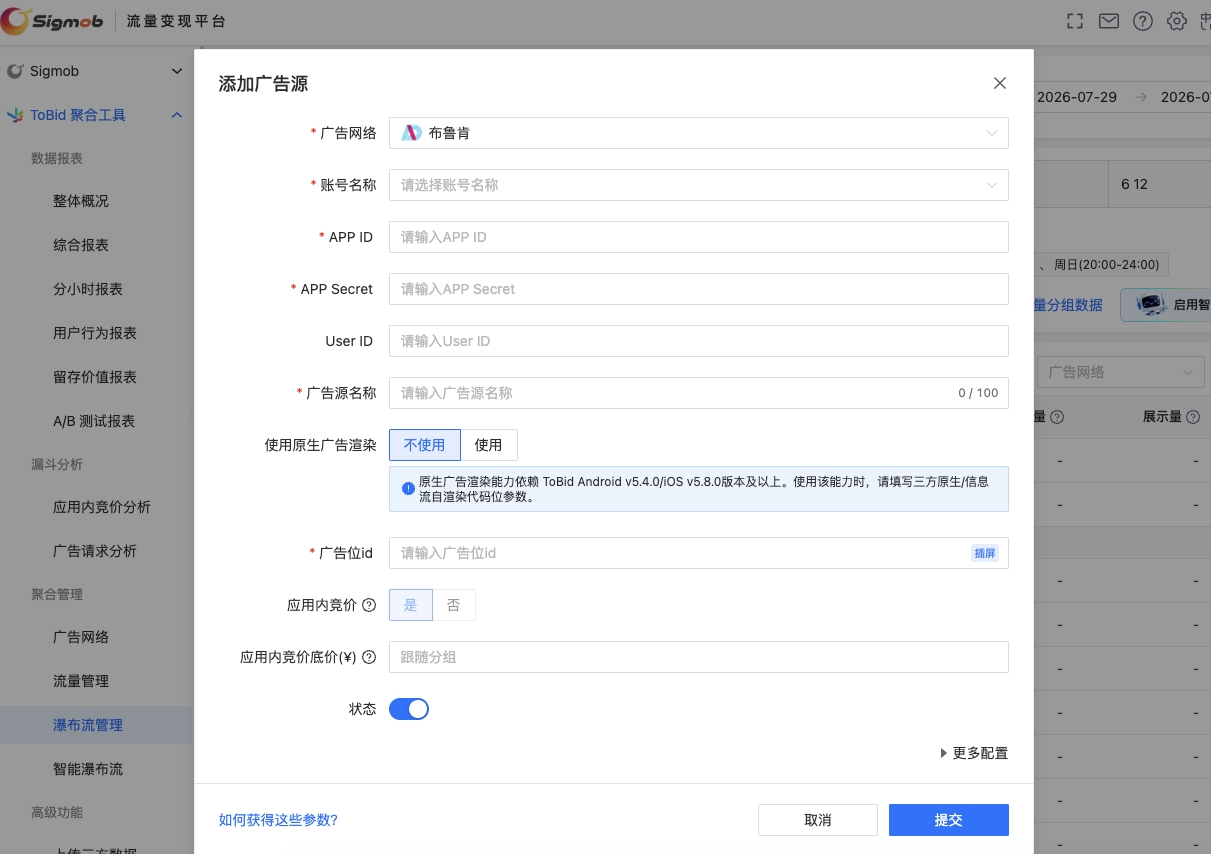Click the Sigmob sidebar item icon
Screen dimensions: 1211x854
click(15, 71)
